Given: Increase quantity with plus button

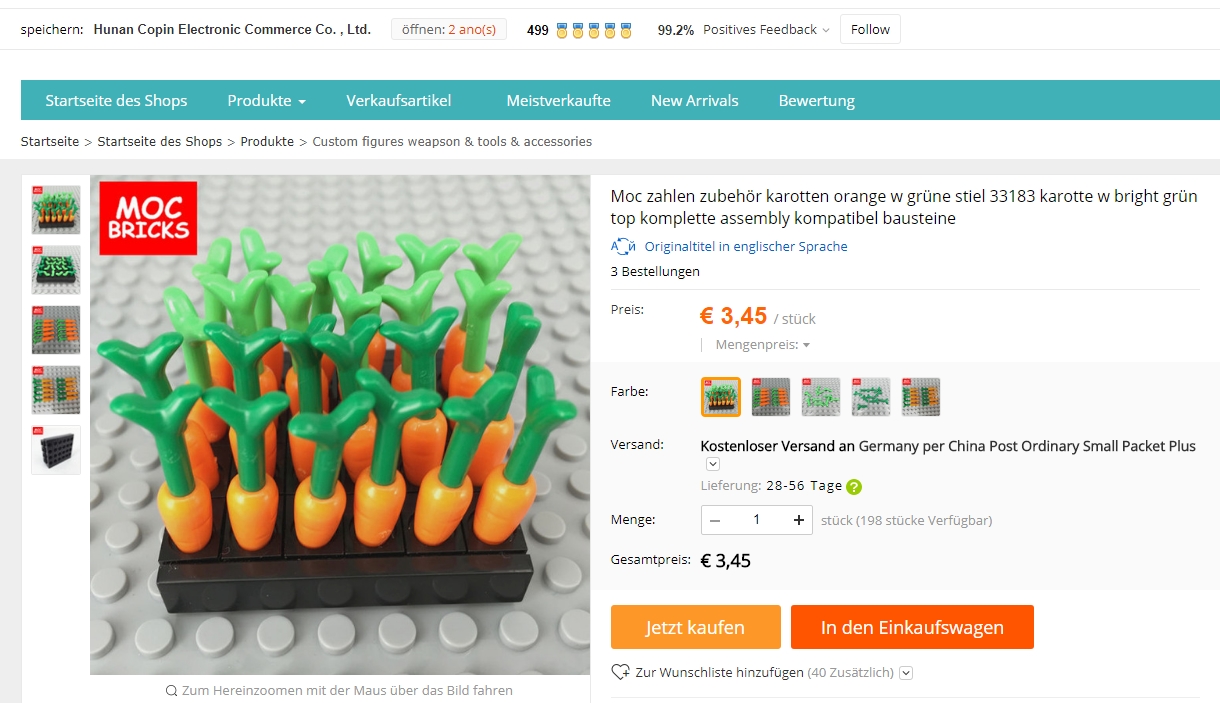Looking at the screenshot, I should click(798, 520).
